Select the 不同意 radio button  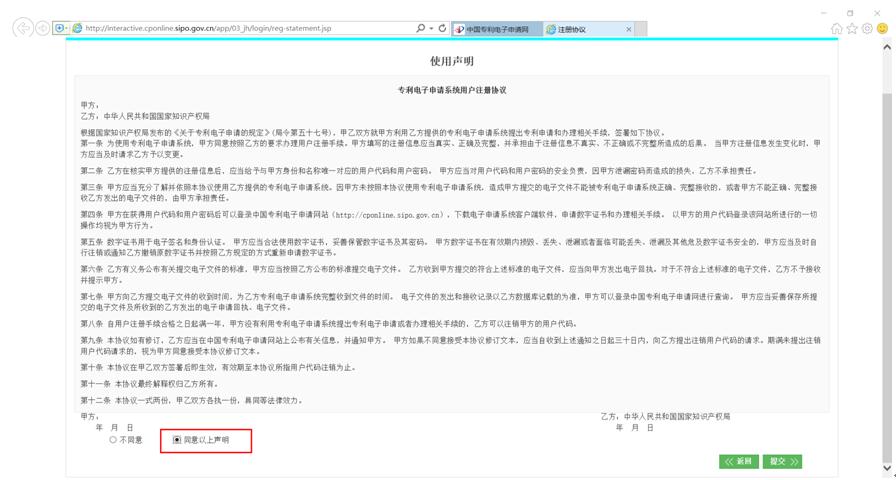pos(113,440)
